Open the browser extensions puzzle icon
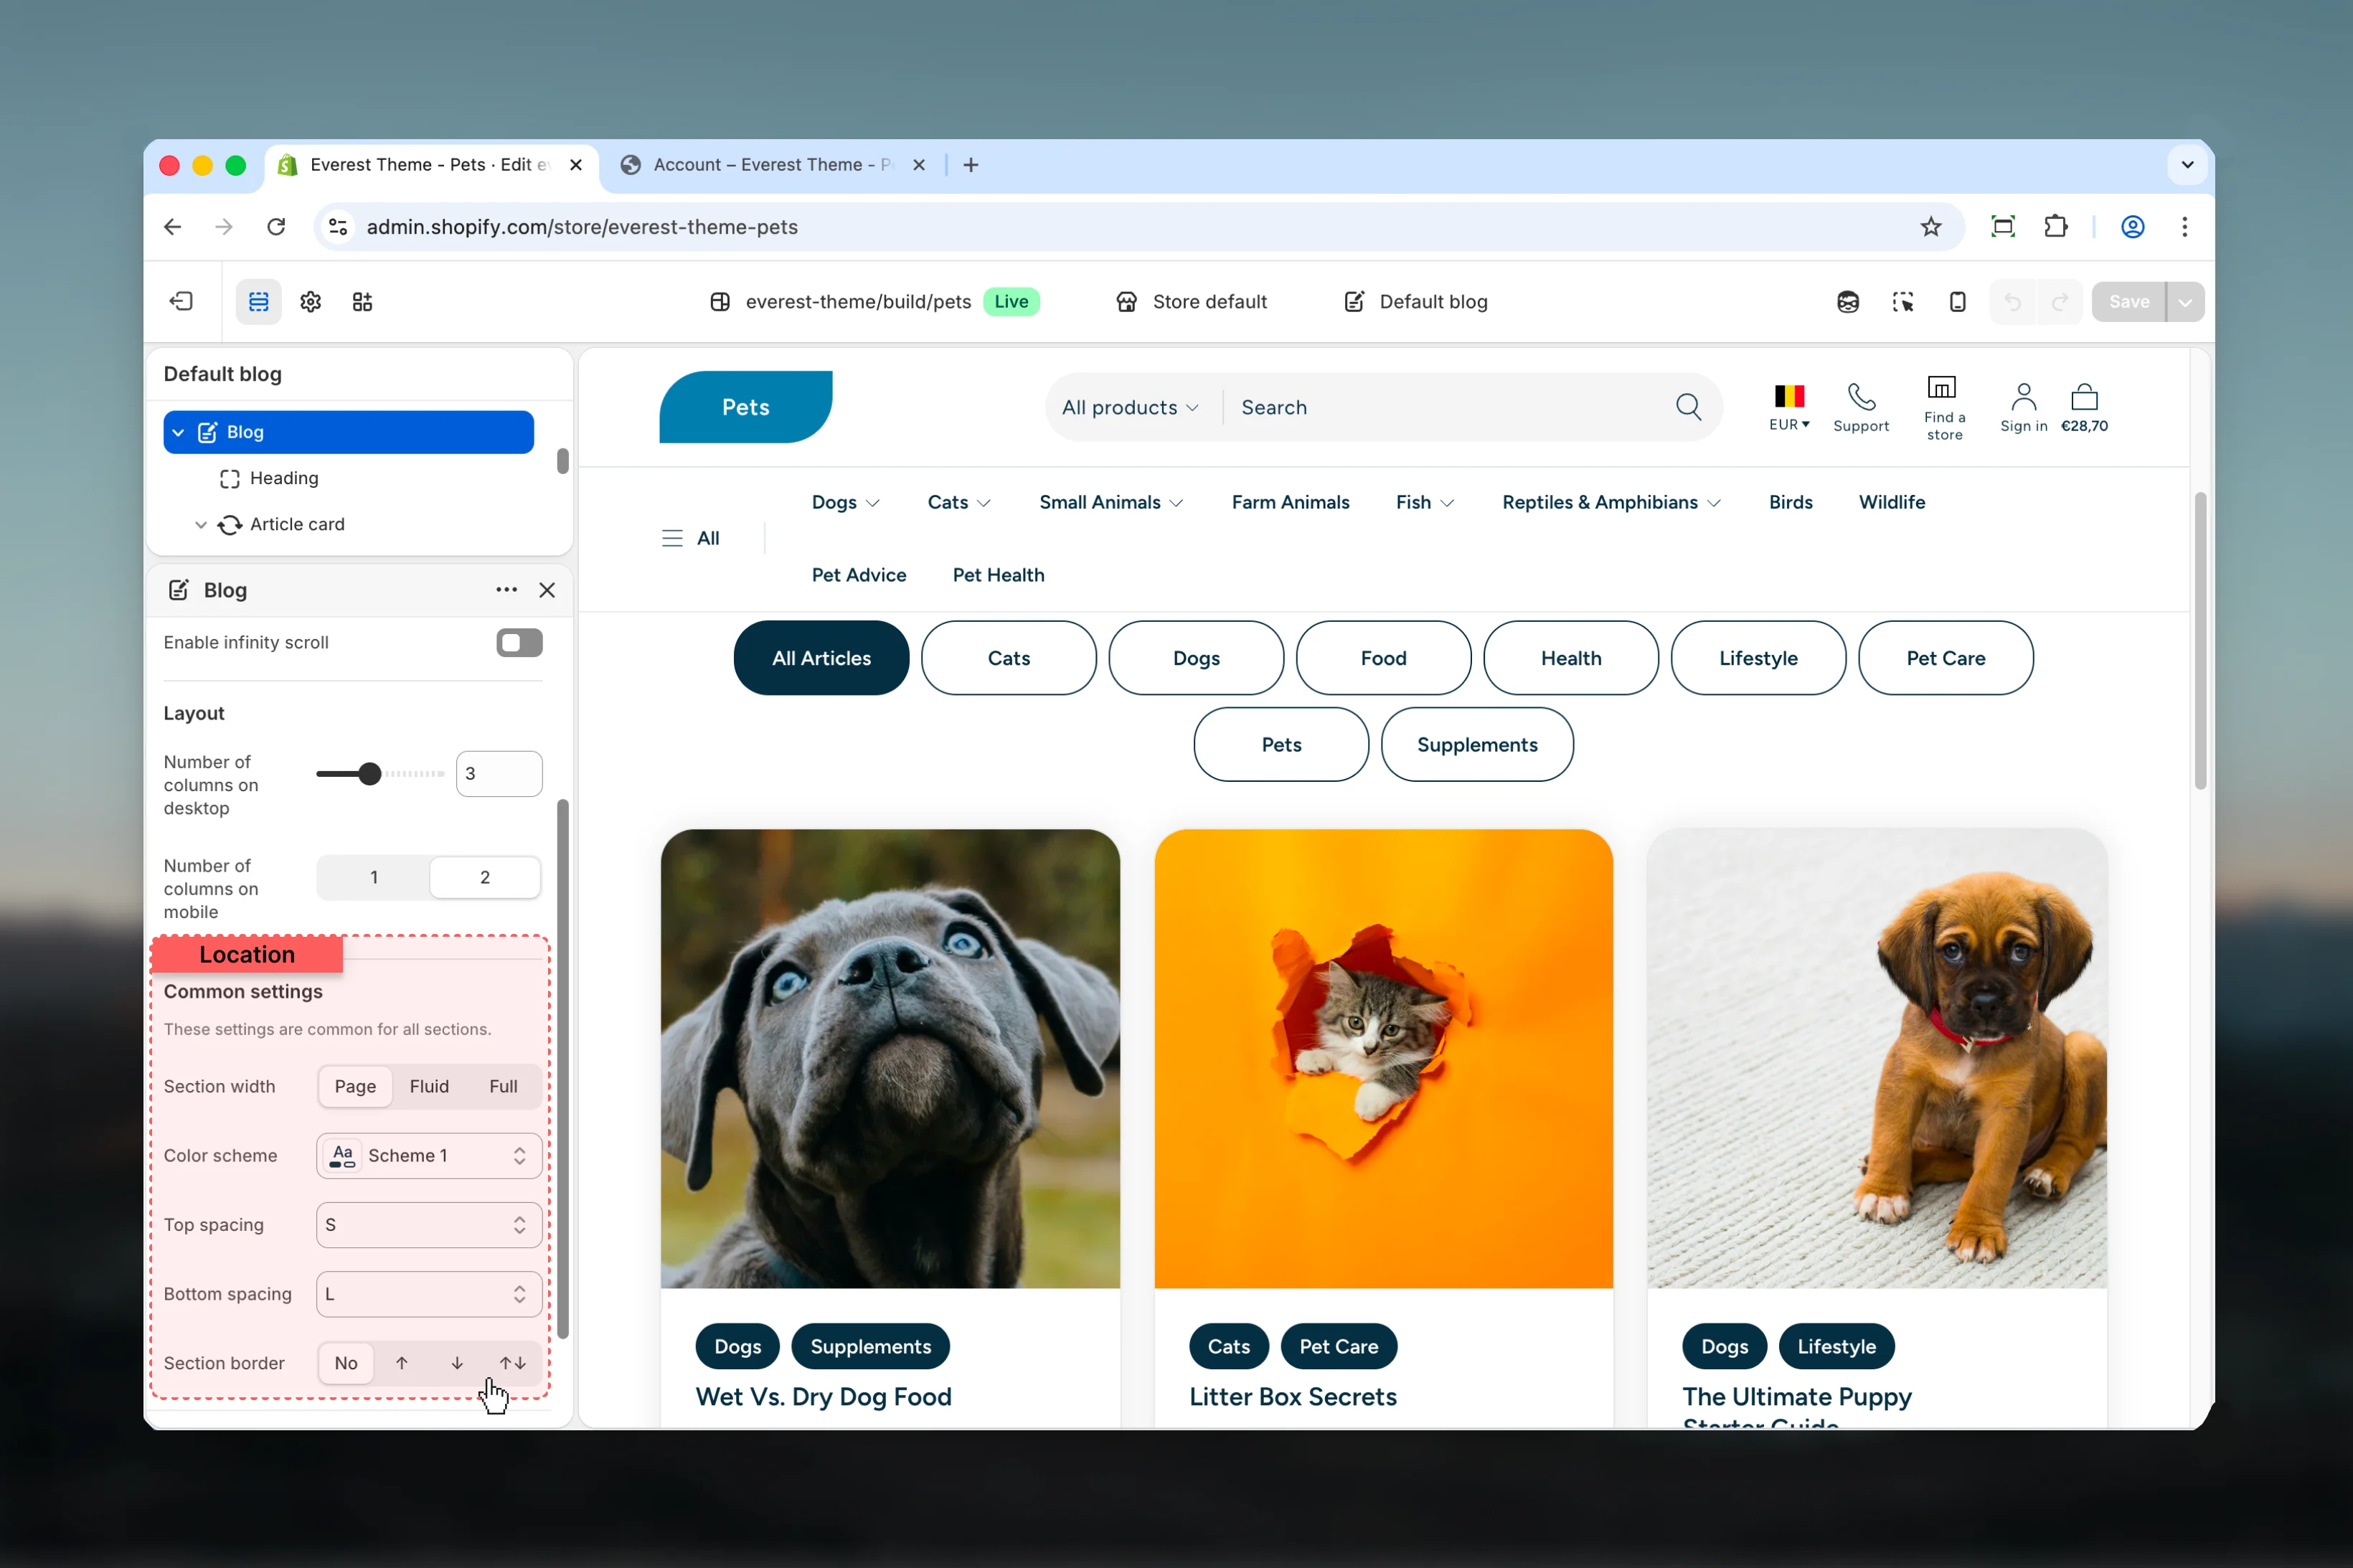Viewport: 2353px width, 1568px height. coord(2056,227)
